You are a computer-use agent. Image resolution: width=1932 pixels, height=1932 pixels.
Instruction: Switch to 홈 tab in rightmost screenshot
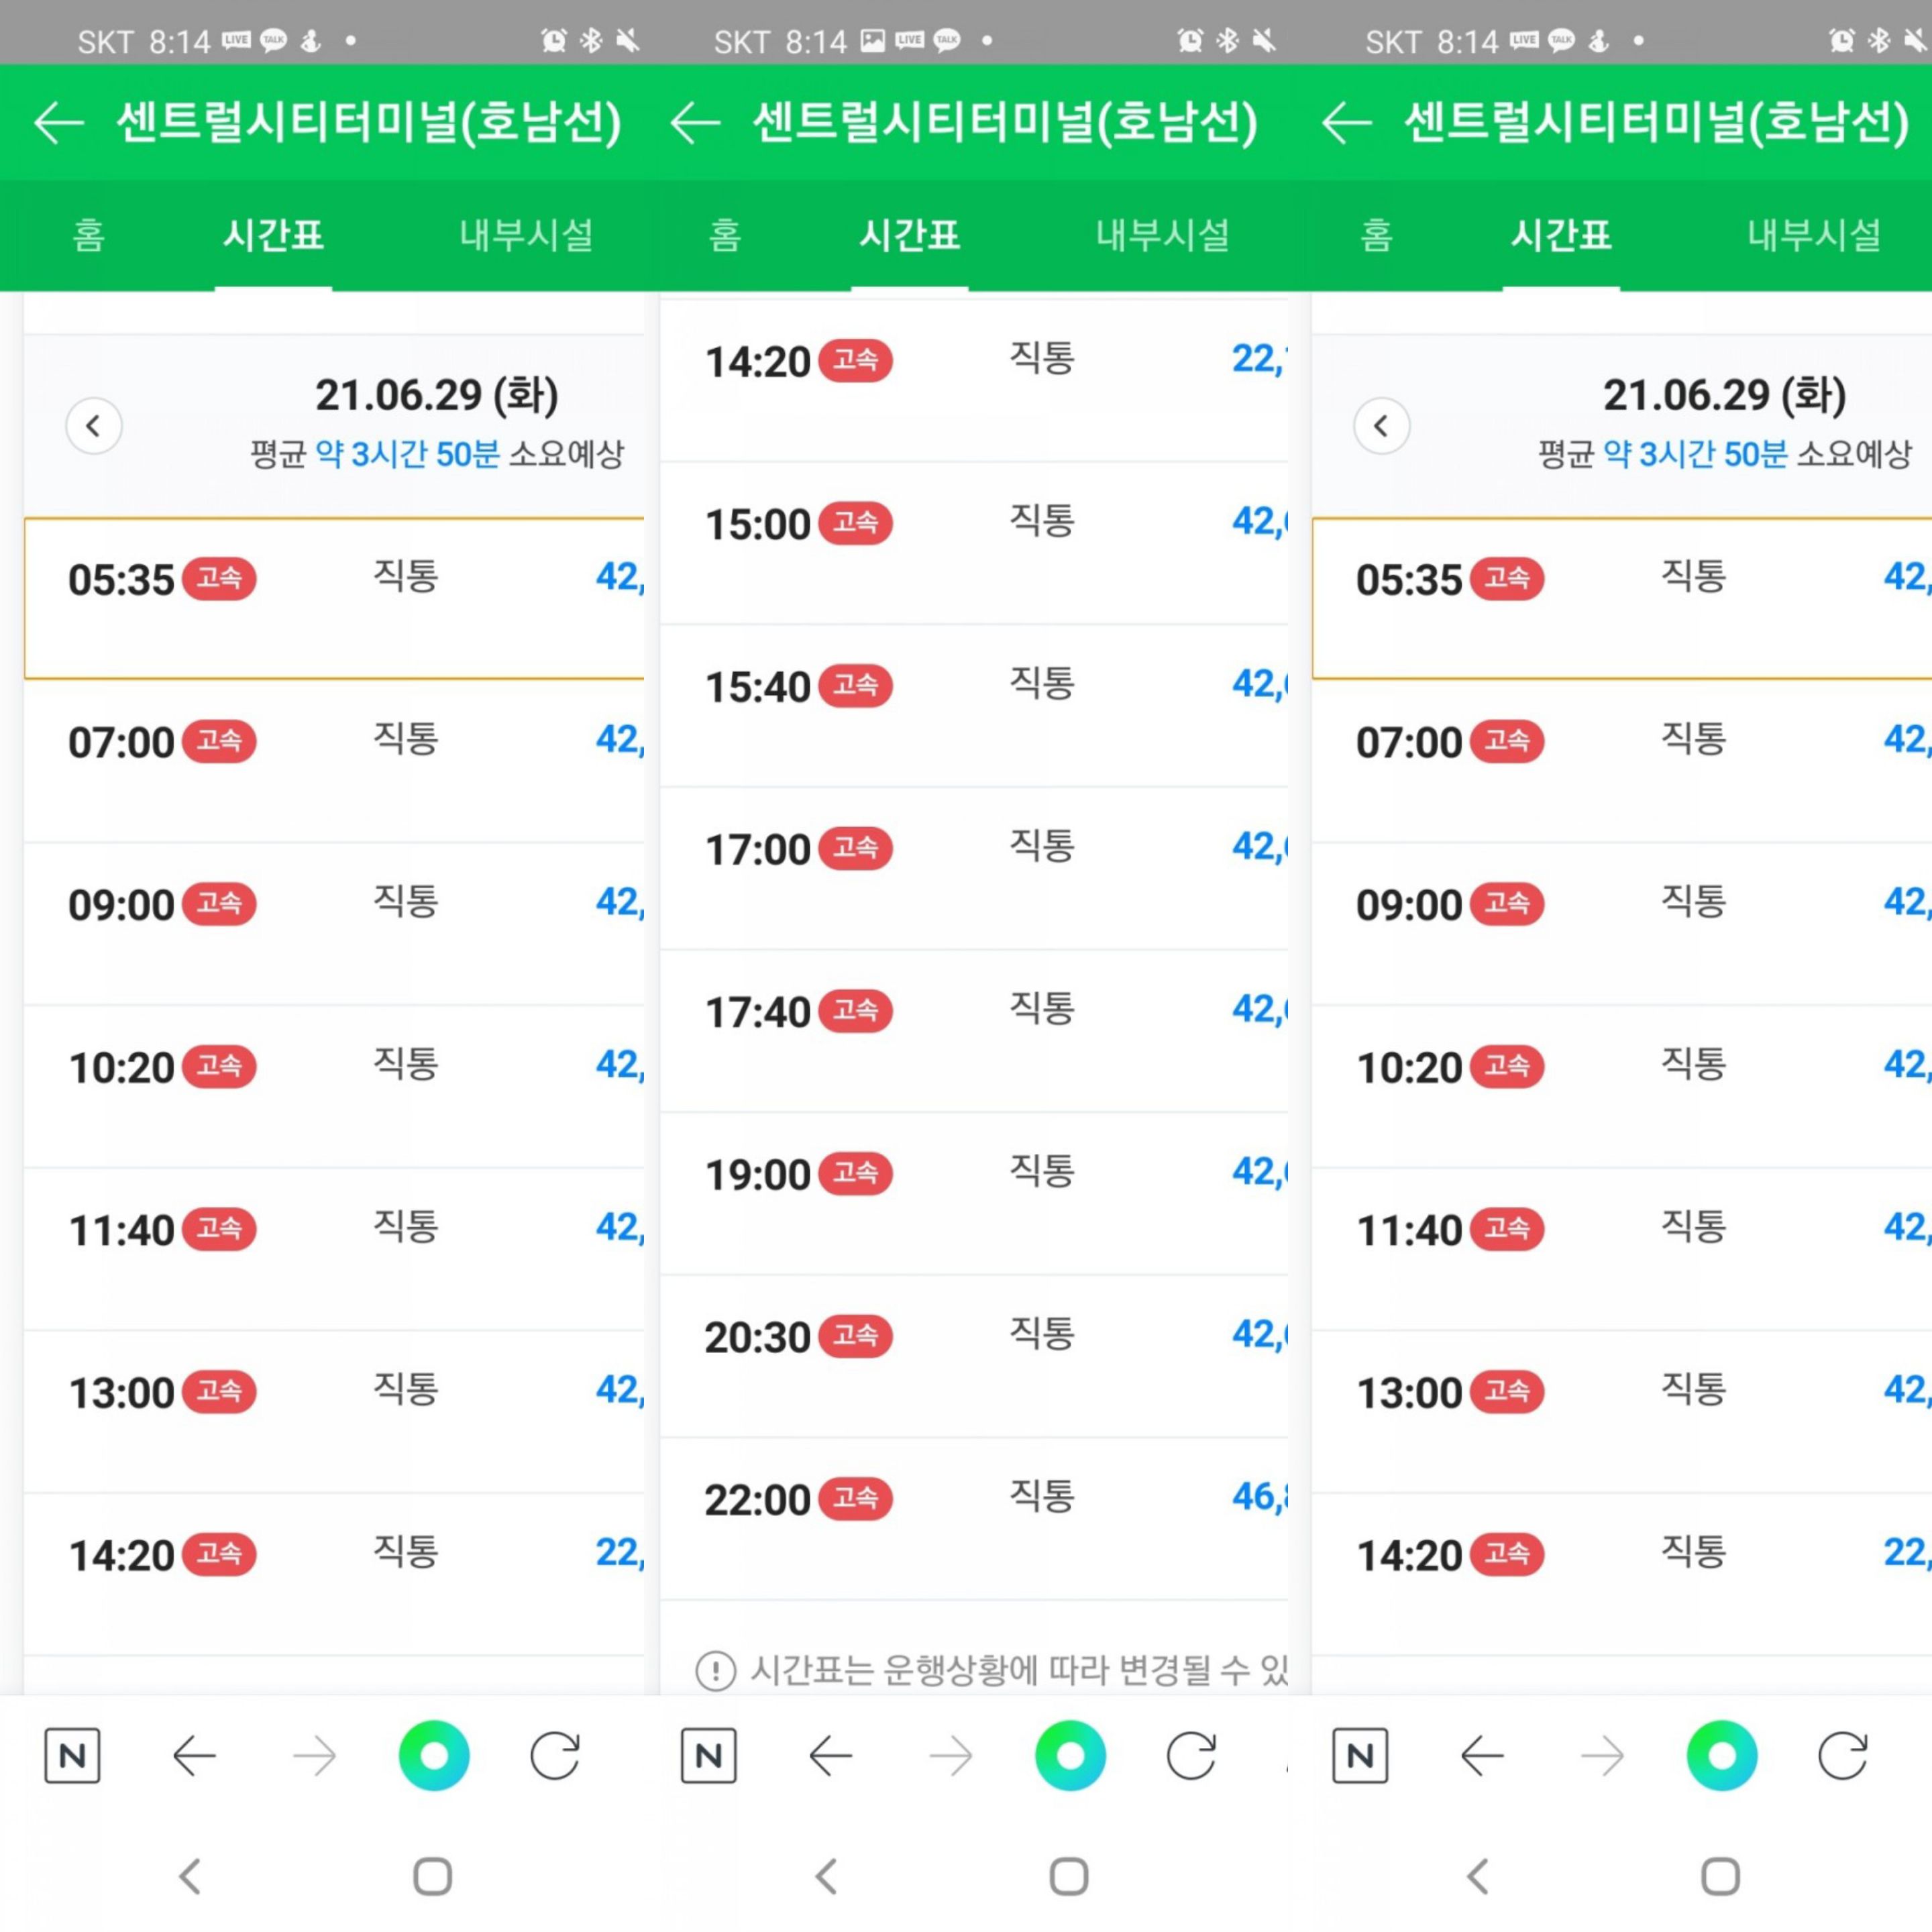coord(1376,236)
